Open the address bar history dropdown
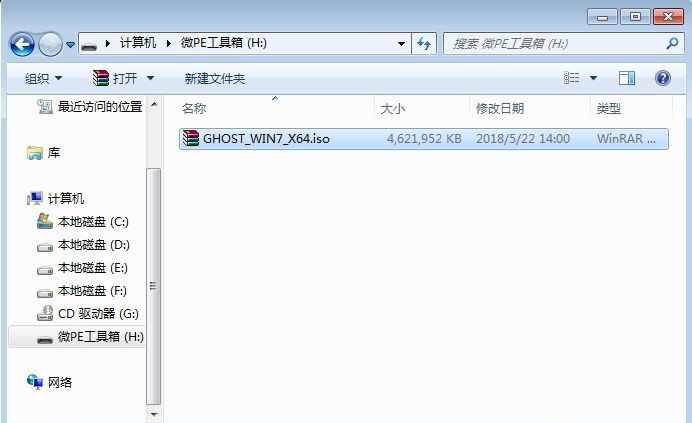 [401, 44]
